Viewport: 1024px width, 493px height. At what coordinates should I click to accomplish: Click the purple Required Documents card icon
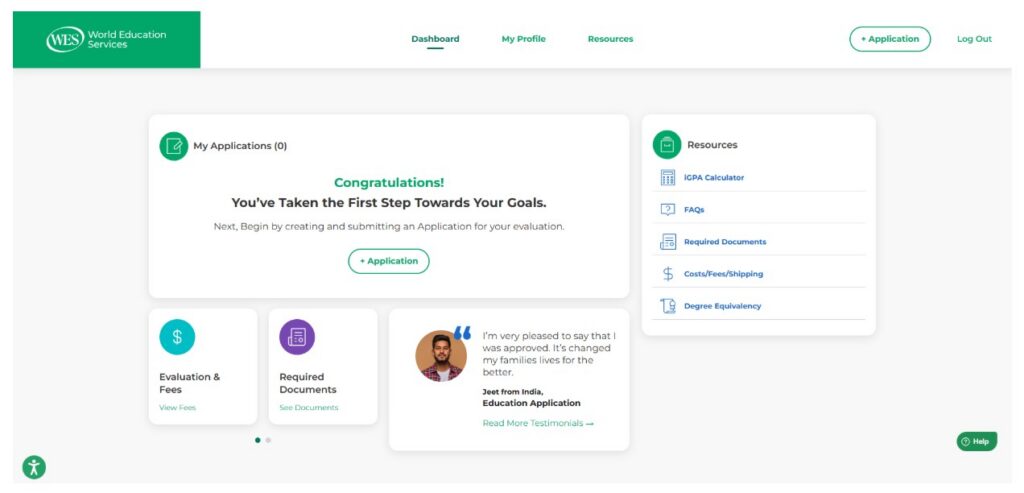point(297,337)
